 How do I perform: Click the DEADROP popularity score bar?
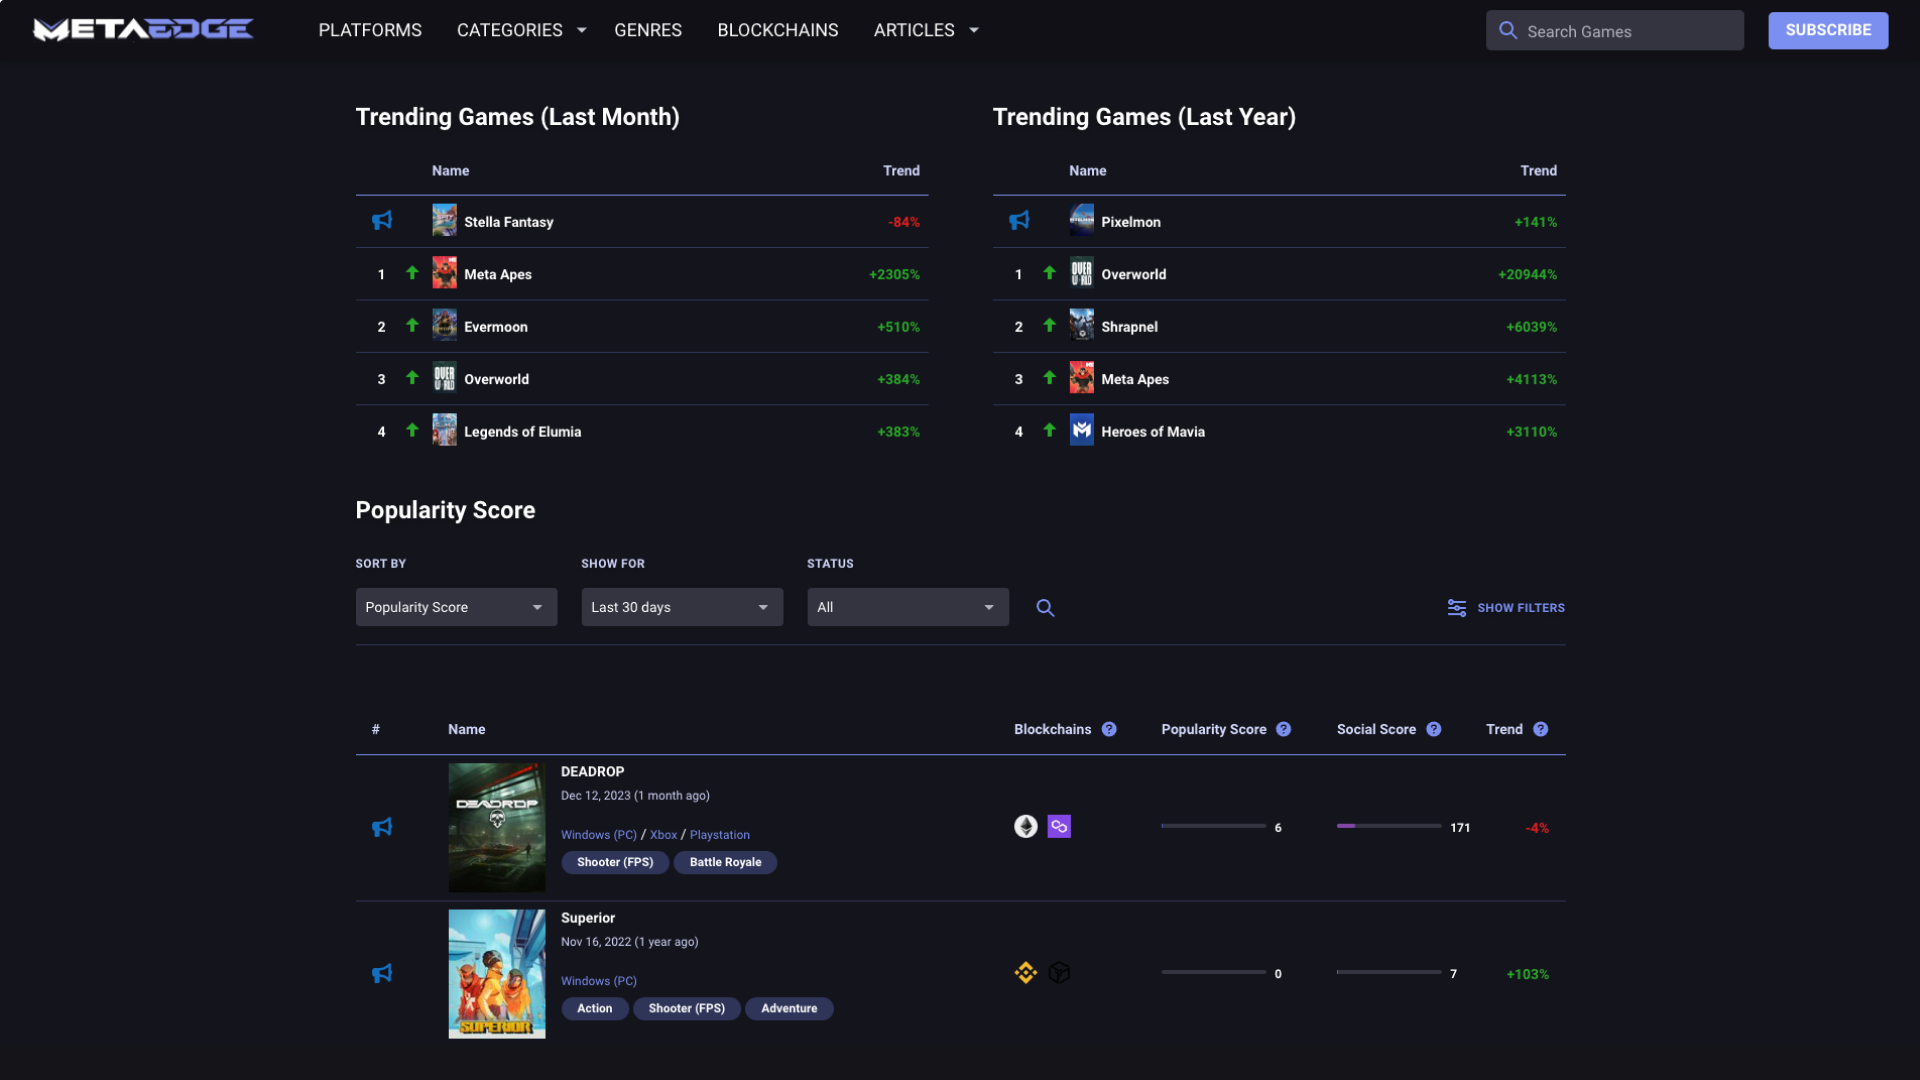[x=1213, y=826]
